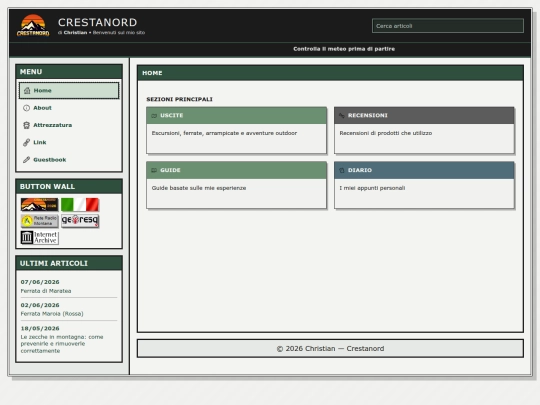The height and width of the screenshot is (405, 540).
Task: Click the copyright 2026 Christian footer text
Action: coord(330,349)
